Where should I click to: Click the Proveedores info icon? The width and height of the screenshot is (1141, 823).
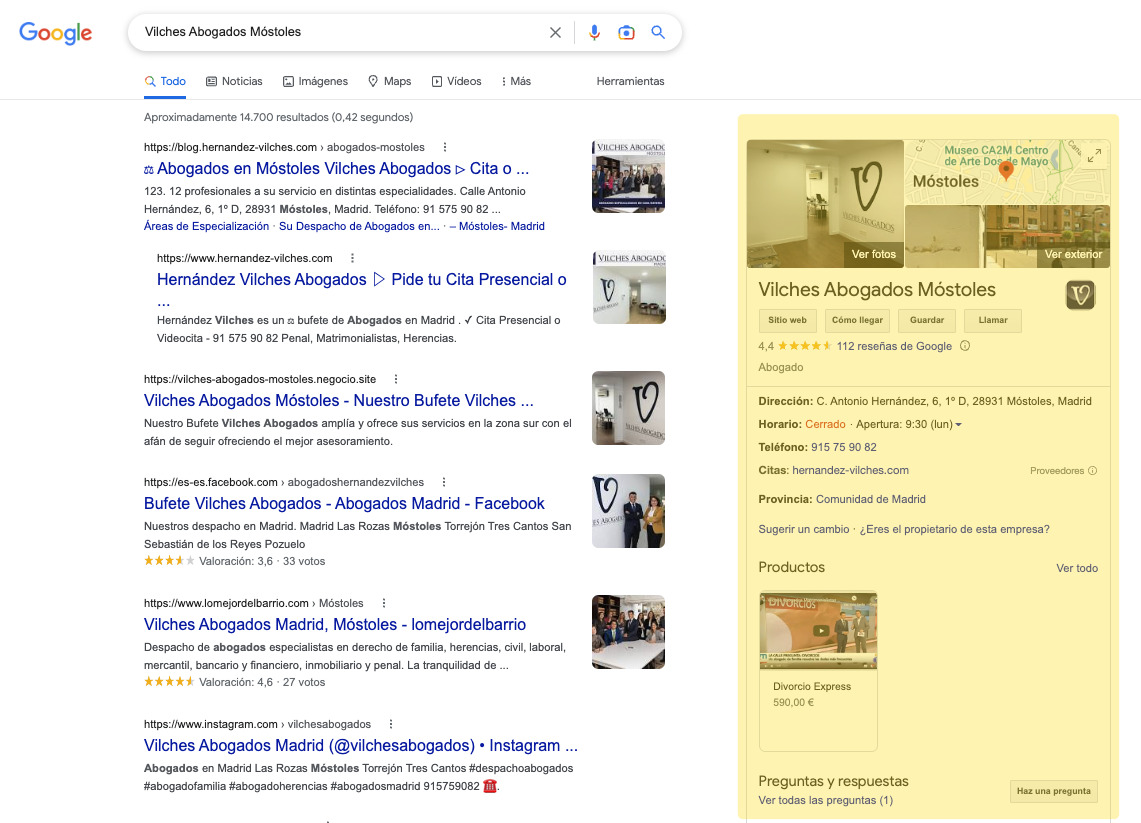tap(1092, 471)
